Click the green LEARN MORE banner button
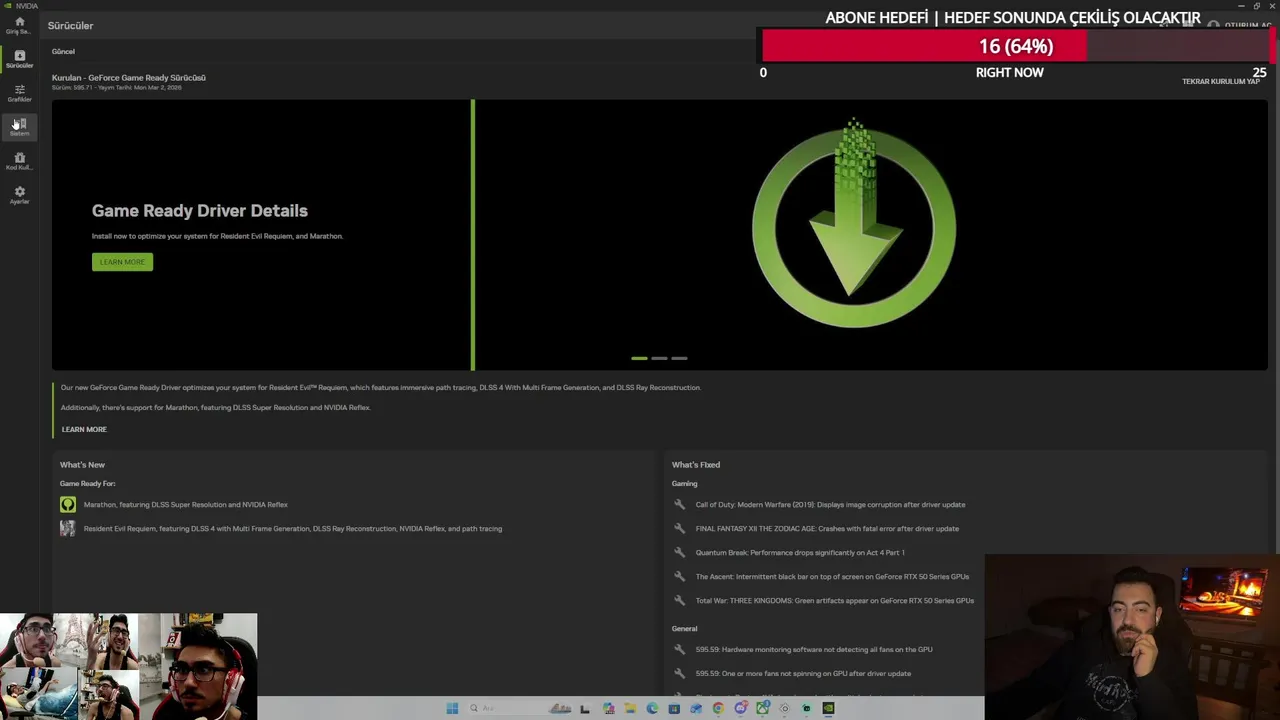Screen dimensions: 1280x720 click(x=122, y=262)
